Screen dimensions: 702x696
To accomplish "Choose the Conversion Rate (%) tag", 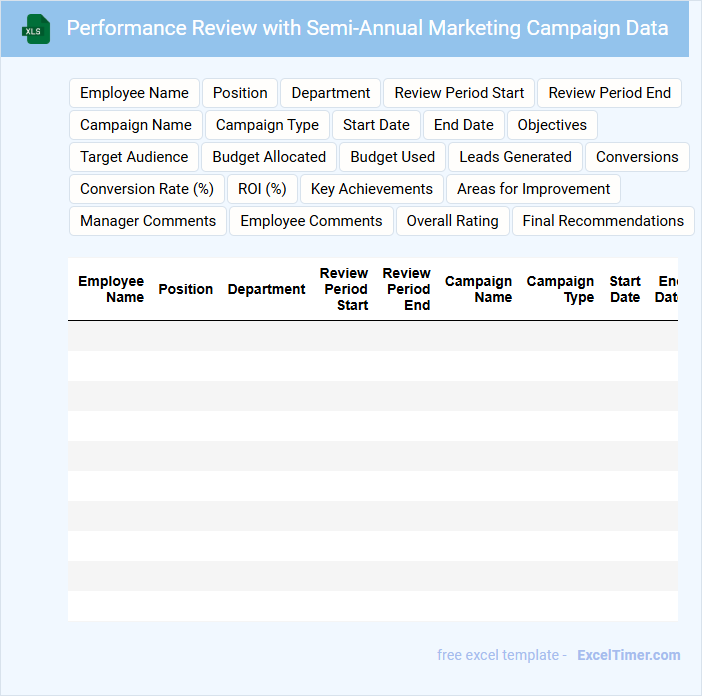I will [x=147, y=189].
